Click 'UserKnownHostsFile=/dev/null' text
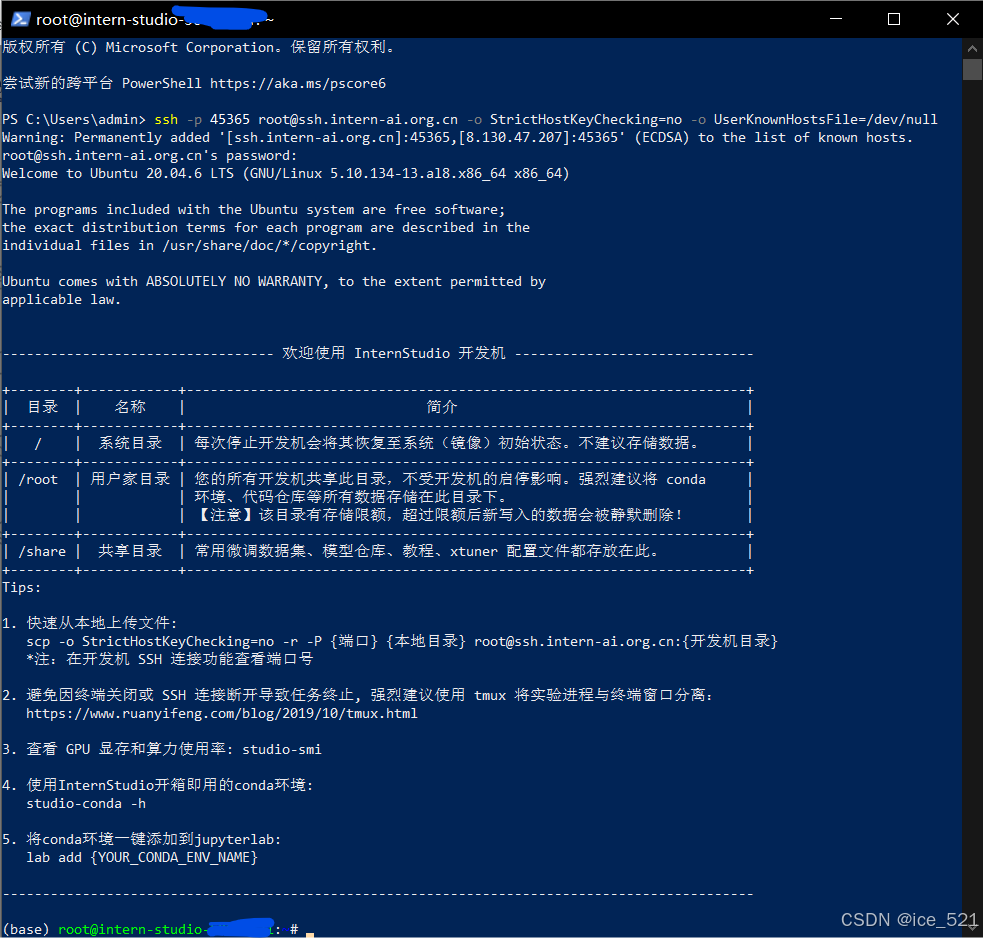This screenshot has width=983, height=938. pos(826,119)
